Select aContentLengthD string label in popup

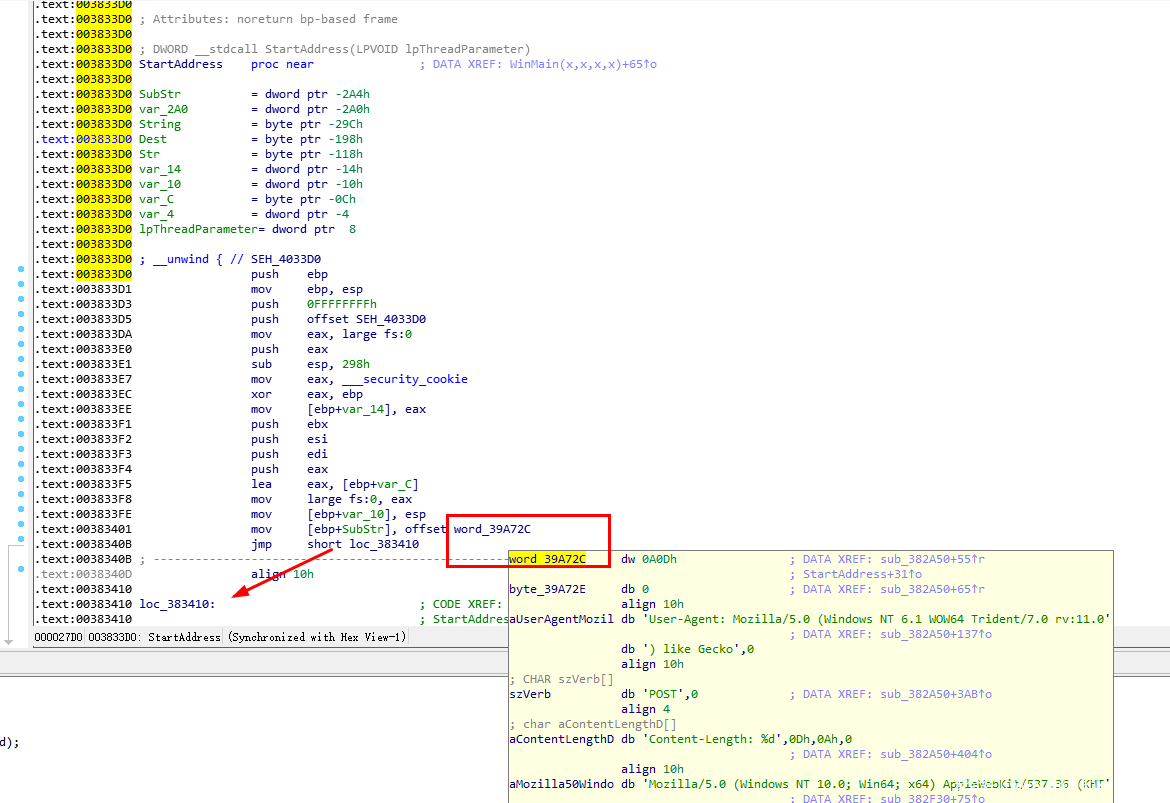[x=560, y=739]
